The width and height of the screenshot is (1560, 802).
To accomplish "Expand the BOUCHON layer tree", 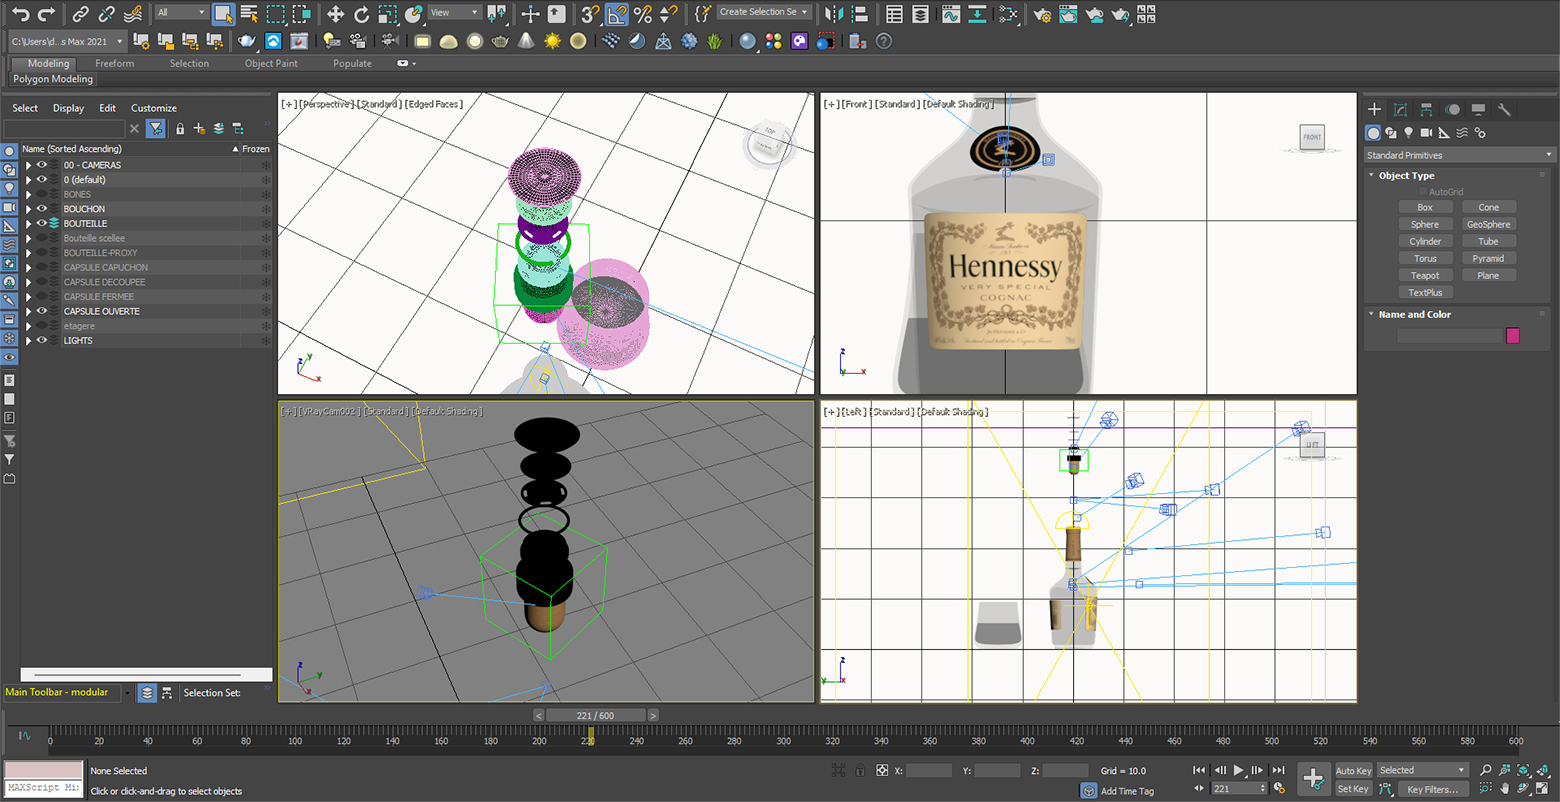I will coord(28,209).
